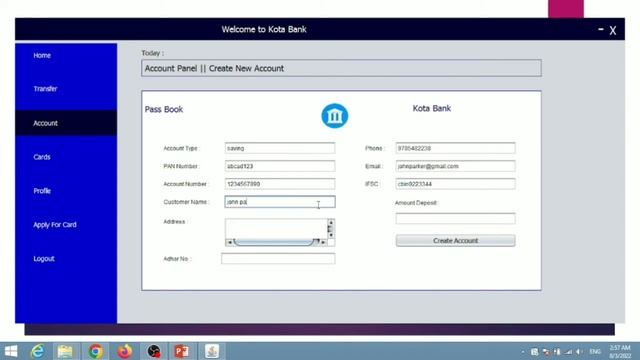Click the Today label

(x=153, y=53)
